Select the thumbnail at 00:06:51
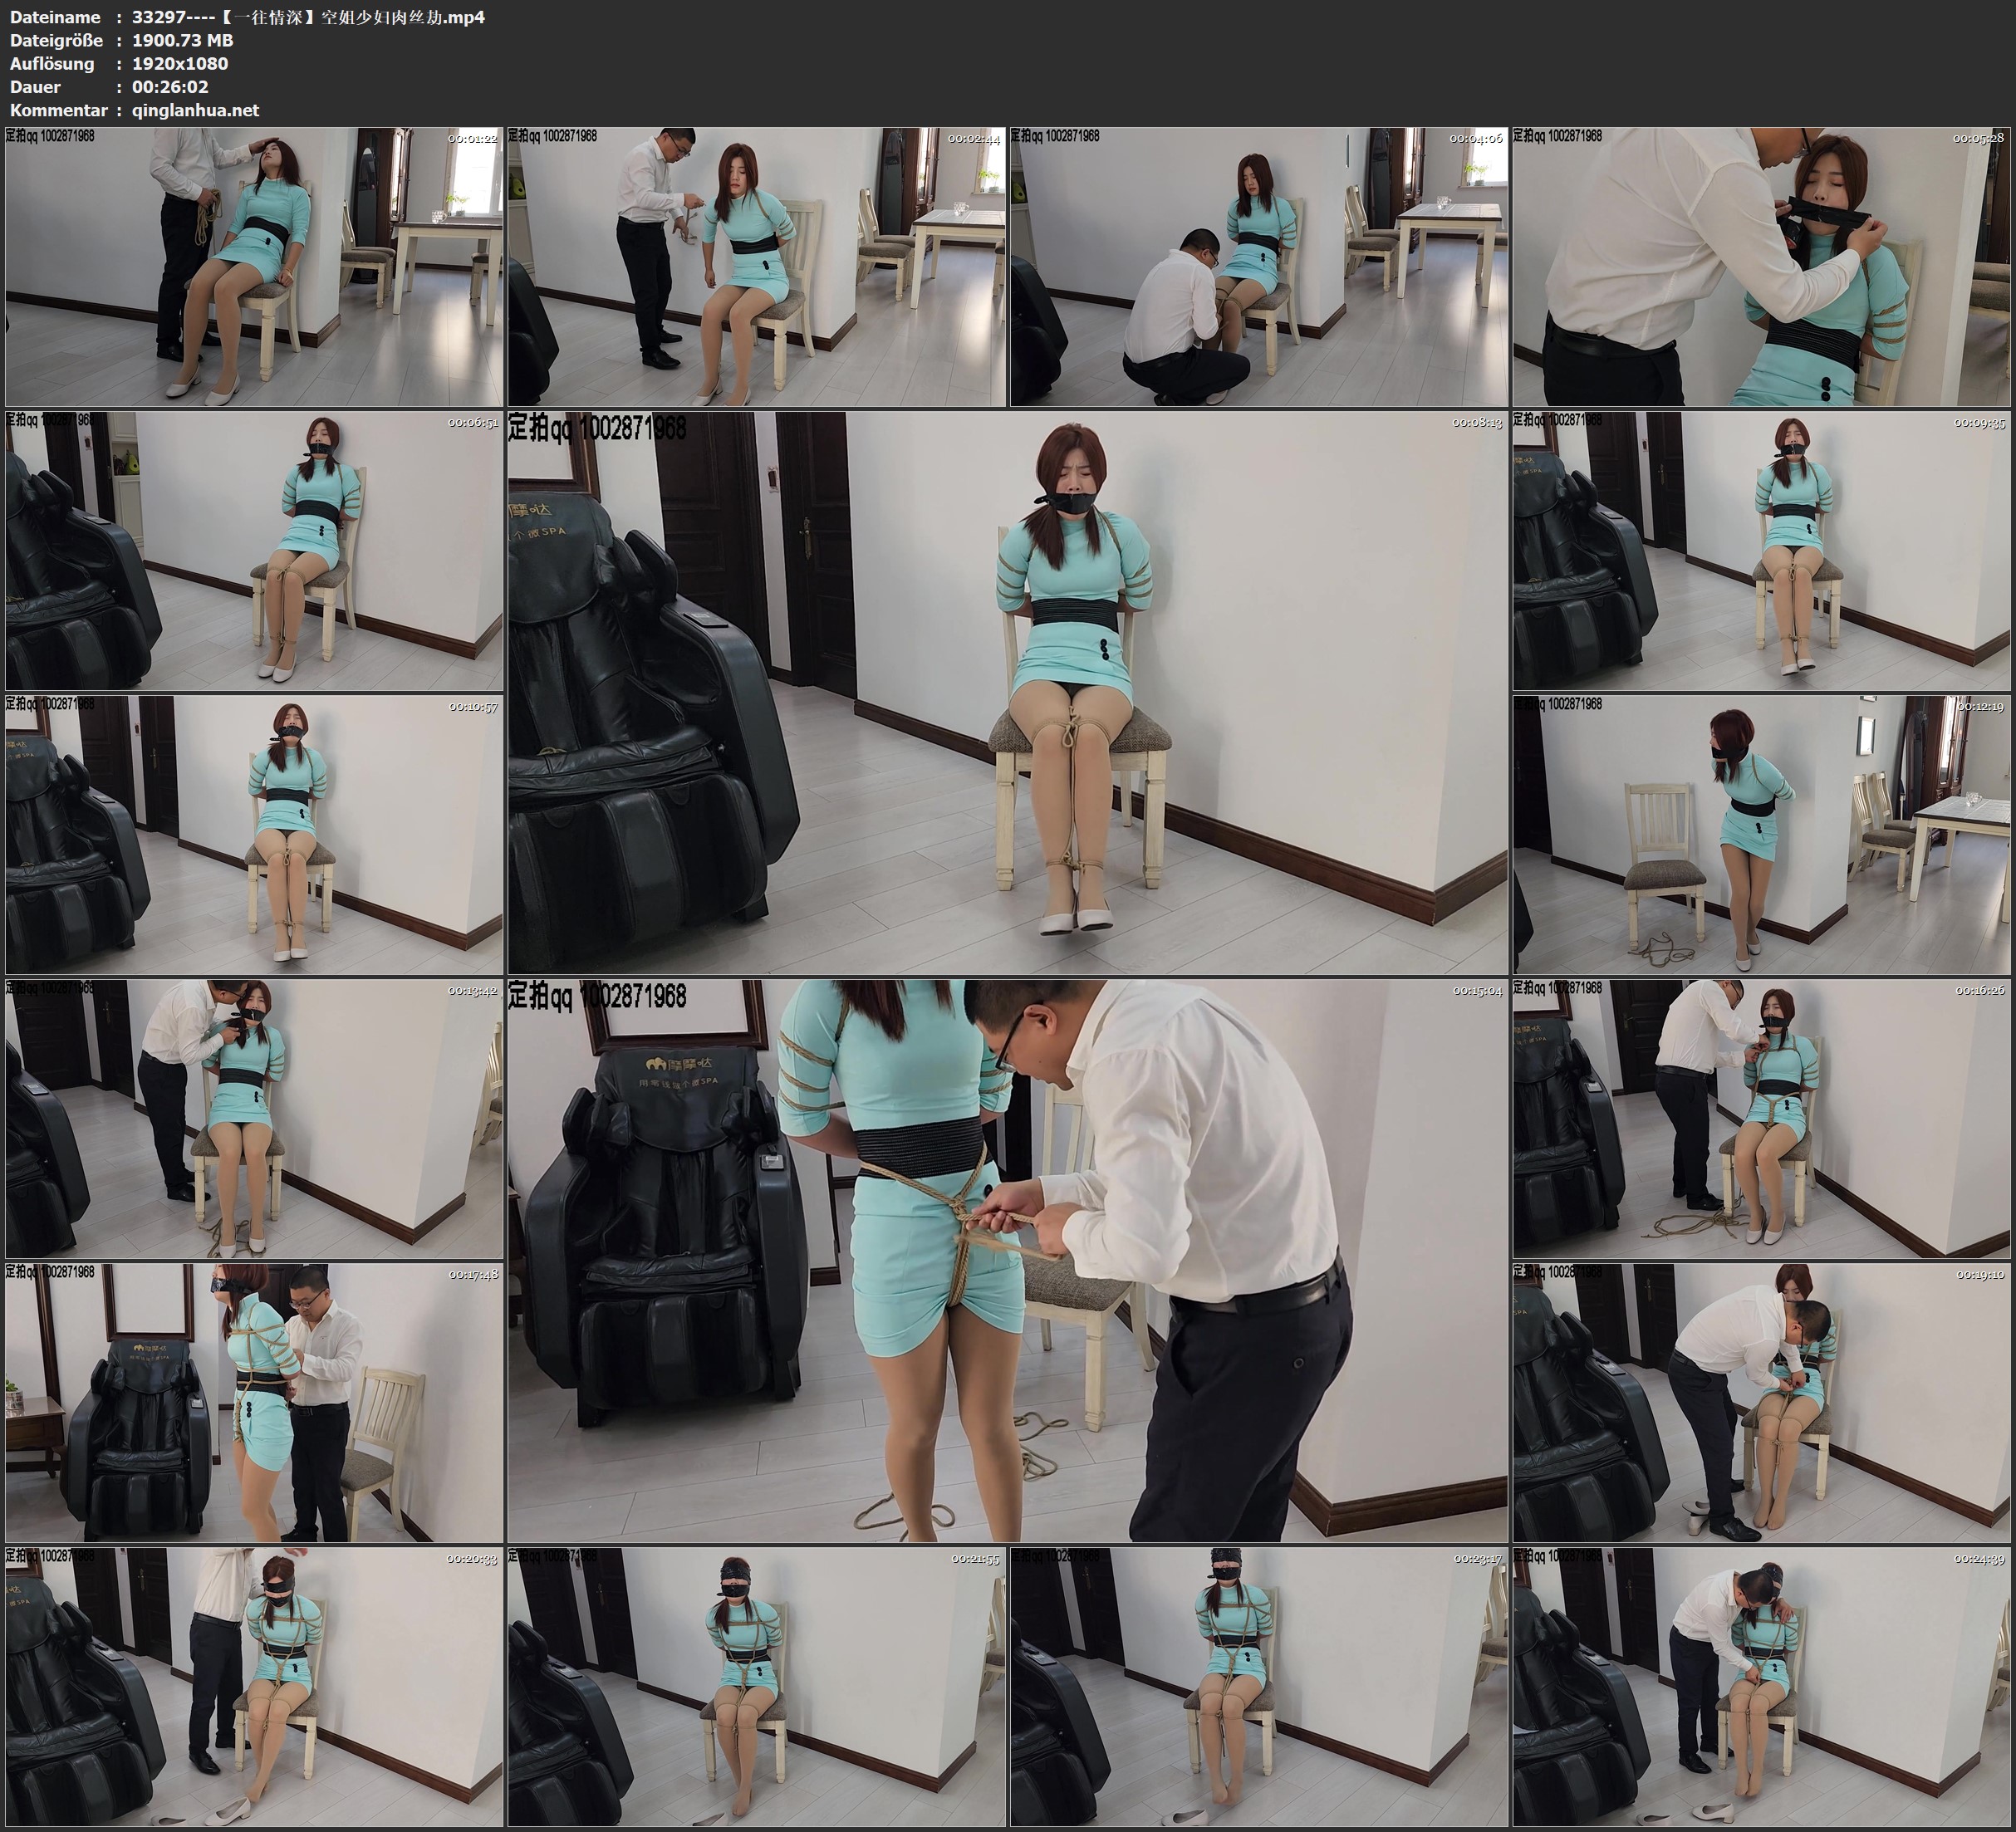This screenshot has height=1832, width=2016. pyautogui.click(x=254, y=550)
